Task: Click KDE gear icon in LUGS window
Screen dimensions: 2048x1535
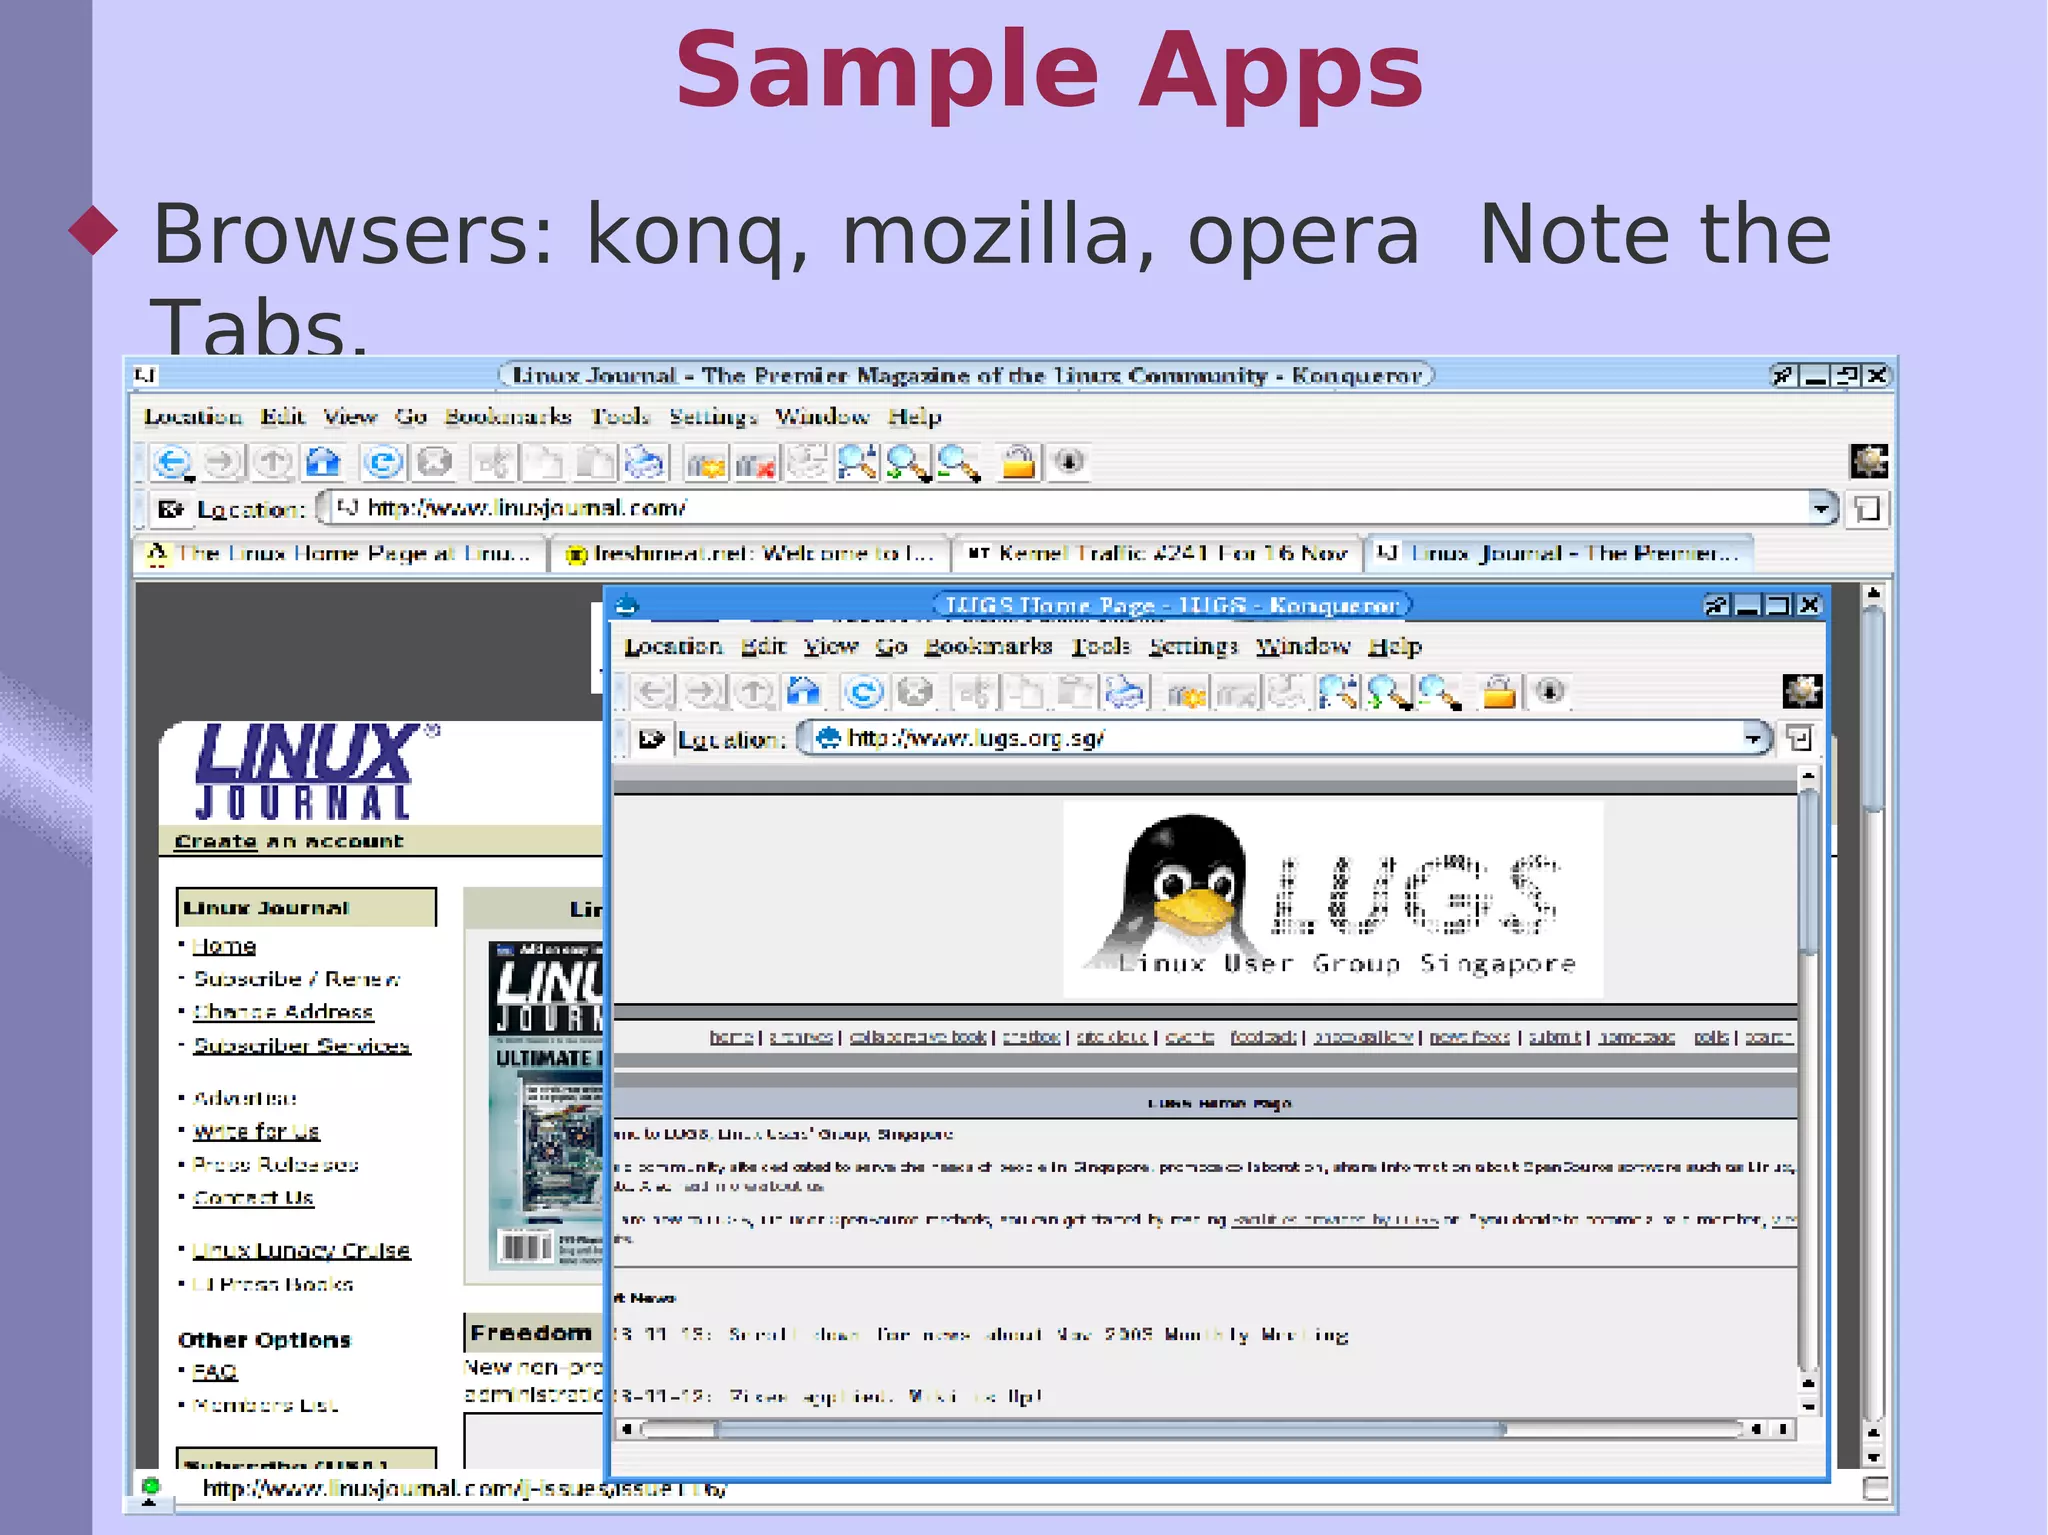Action: (x=1802, y=691)
